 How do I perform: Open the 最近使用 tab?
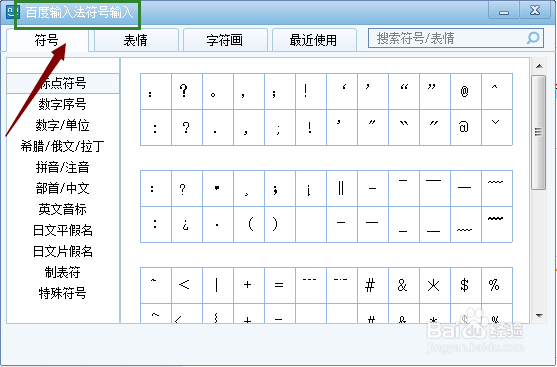(x=313, y=40)
